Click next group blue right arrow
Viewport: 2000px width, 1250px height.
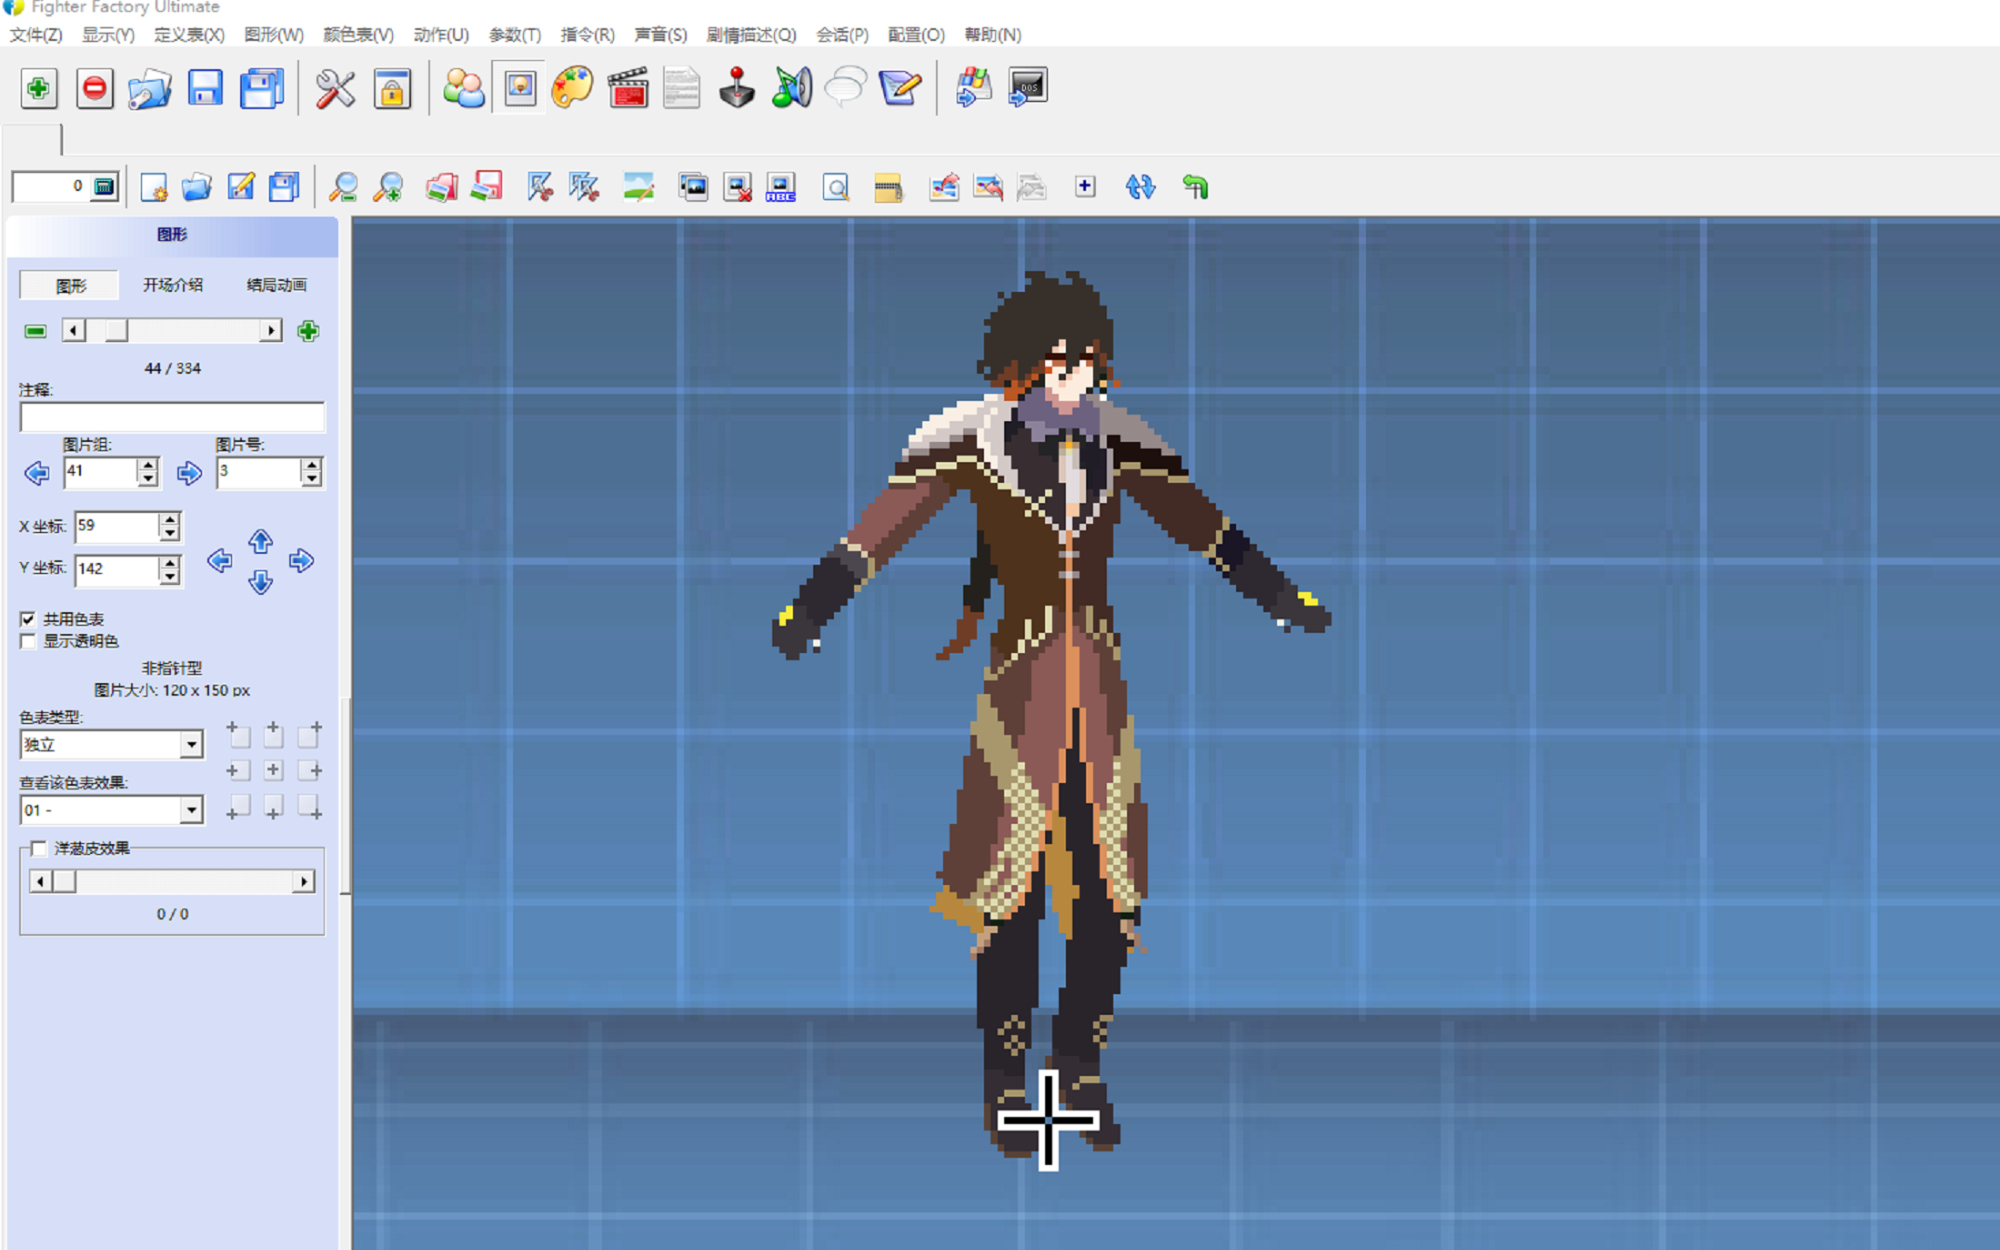coord(189,473)
